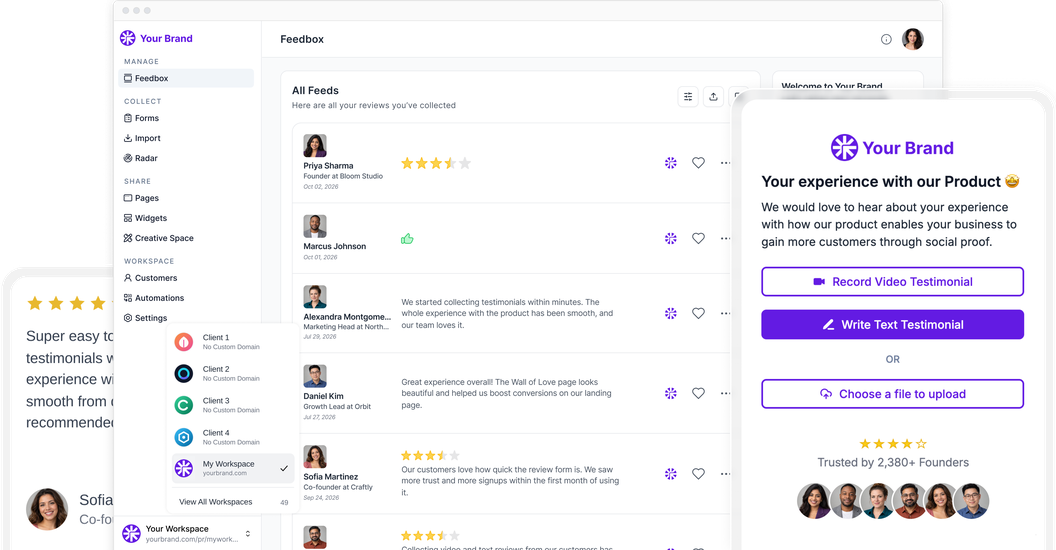Open Automations in the sidebar

(x=154, y=298)
